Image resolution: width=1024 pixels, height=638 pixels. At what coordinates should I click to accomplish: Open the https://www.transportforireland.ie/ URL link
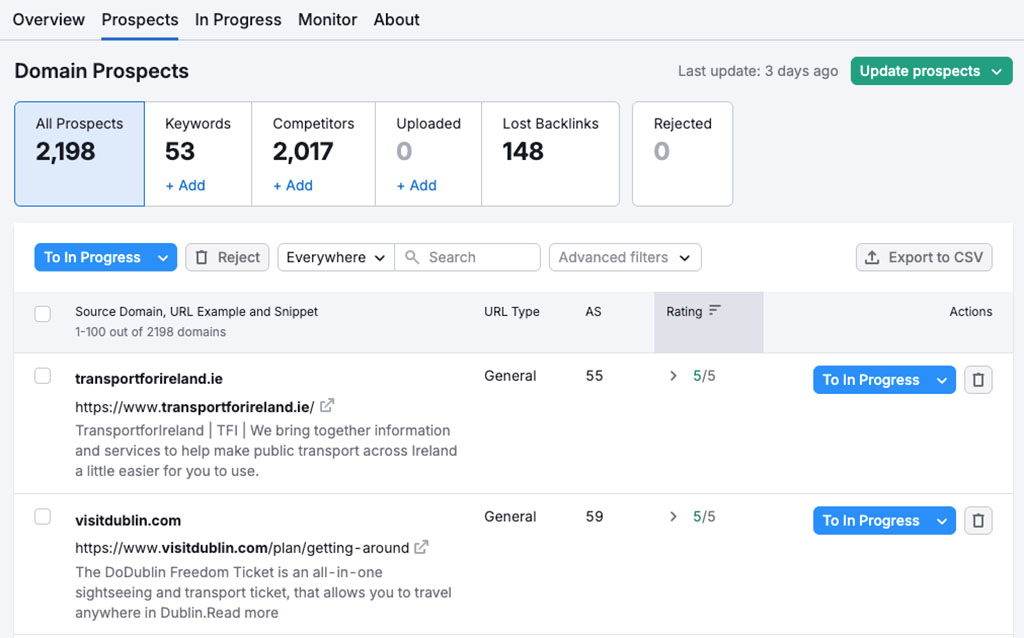(x=195, y=407)
